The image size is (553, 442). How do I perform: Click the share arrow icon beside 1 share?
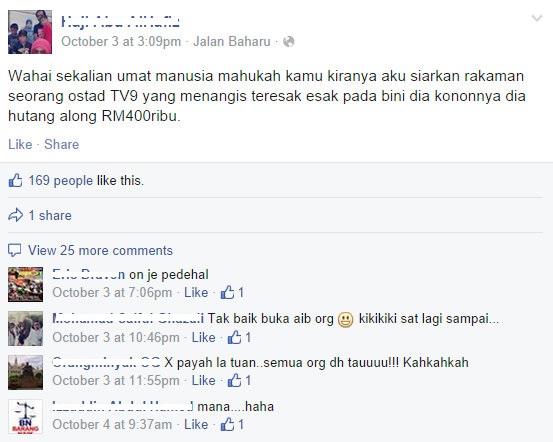15,215
